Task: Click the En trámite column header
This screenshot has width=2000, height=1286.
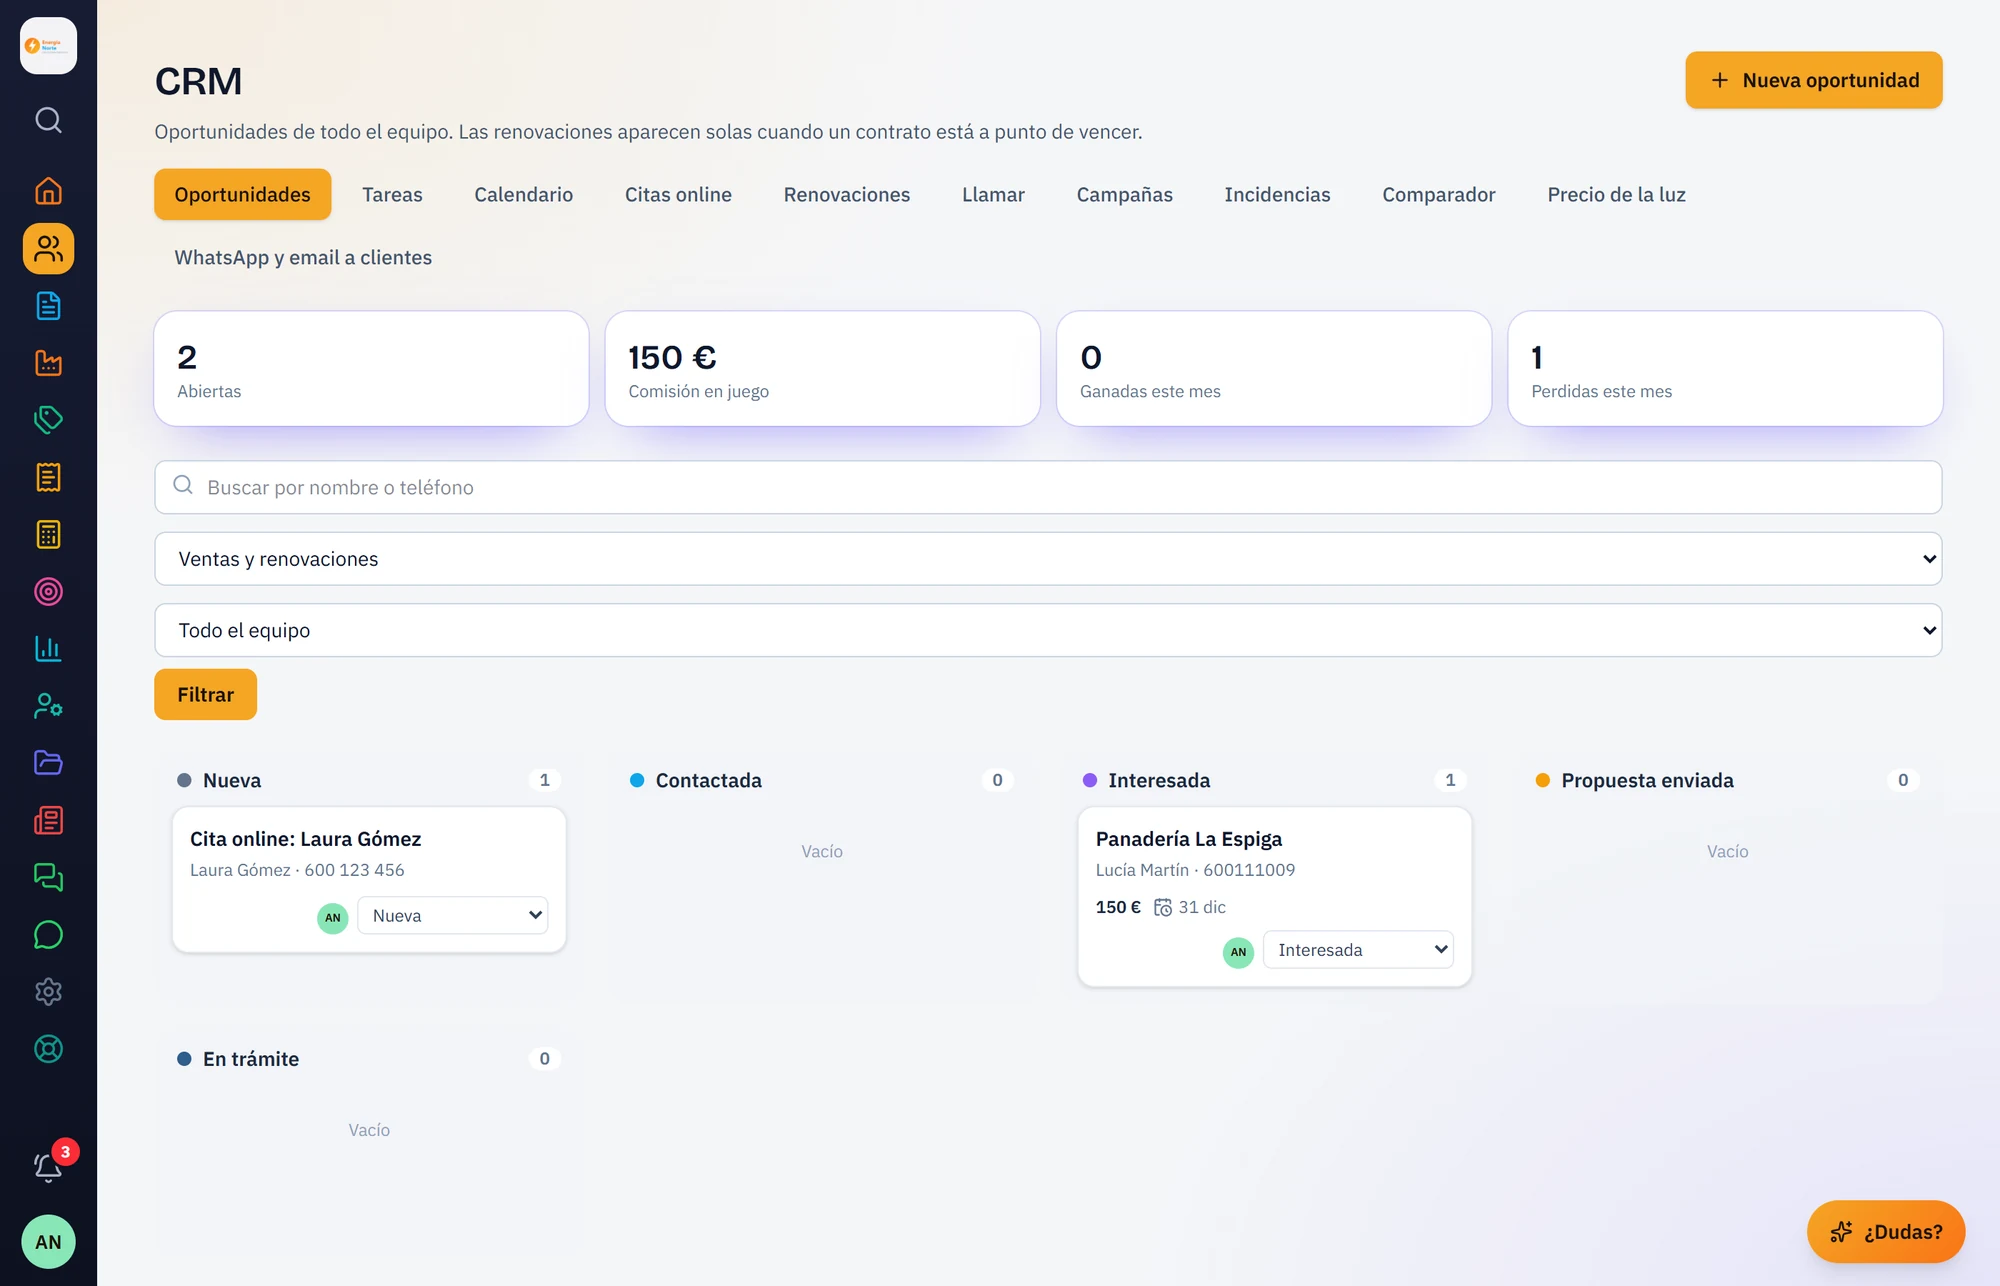Action: pyautogui.click(x=369, y=1059)
